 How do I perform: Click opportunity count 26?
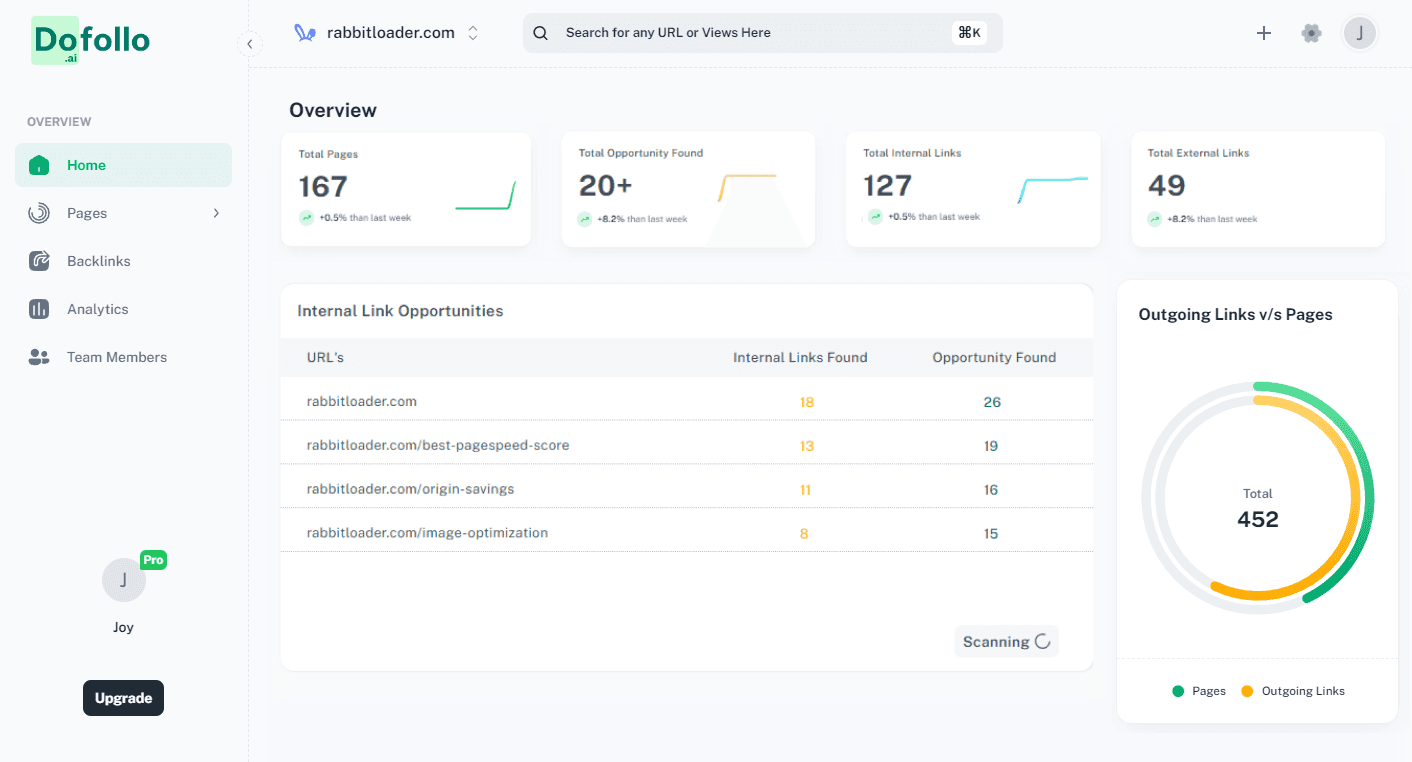pyautogui.click(x=992, y=402)
